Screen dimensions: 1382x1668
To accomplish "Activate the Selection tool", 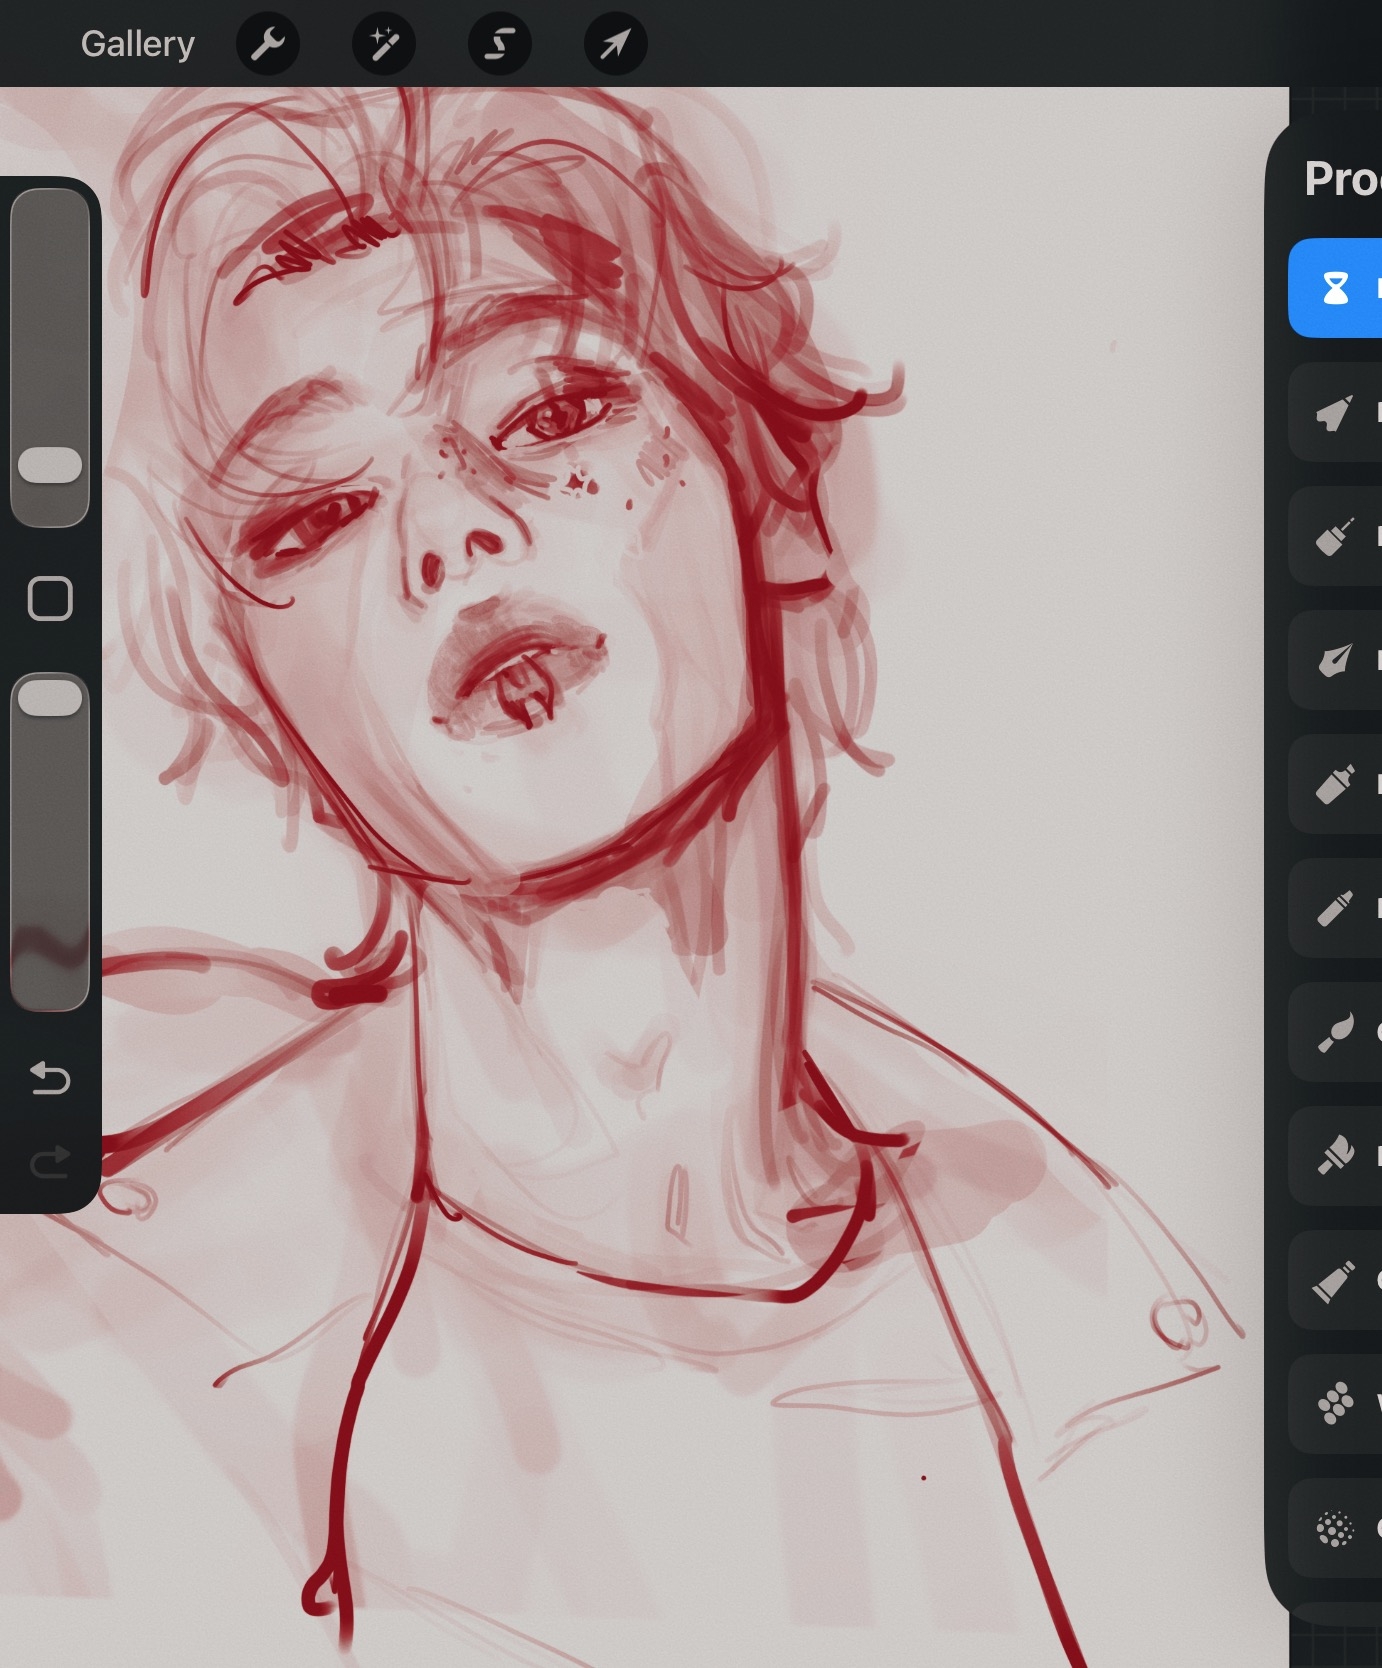I will (500, 44).
